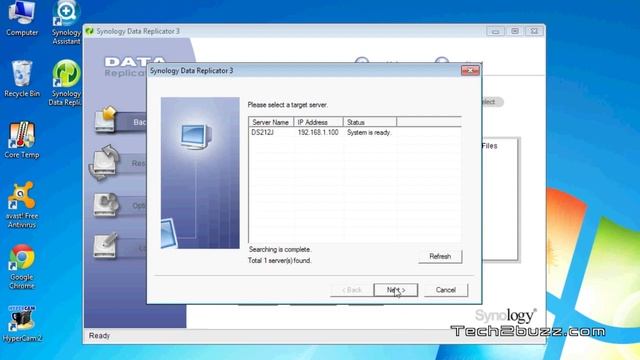640x360 pixels.
Task: Select the DS212J server row
Action: click(355, 133)
